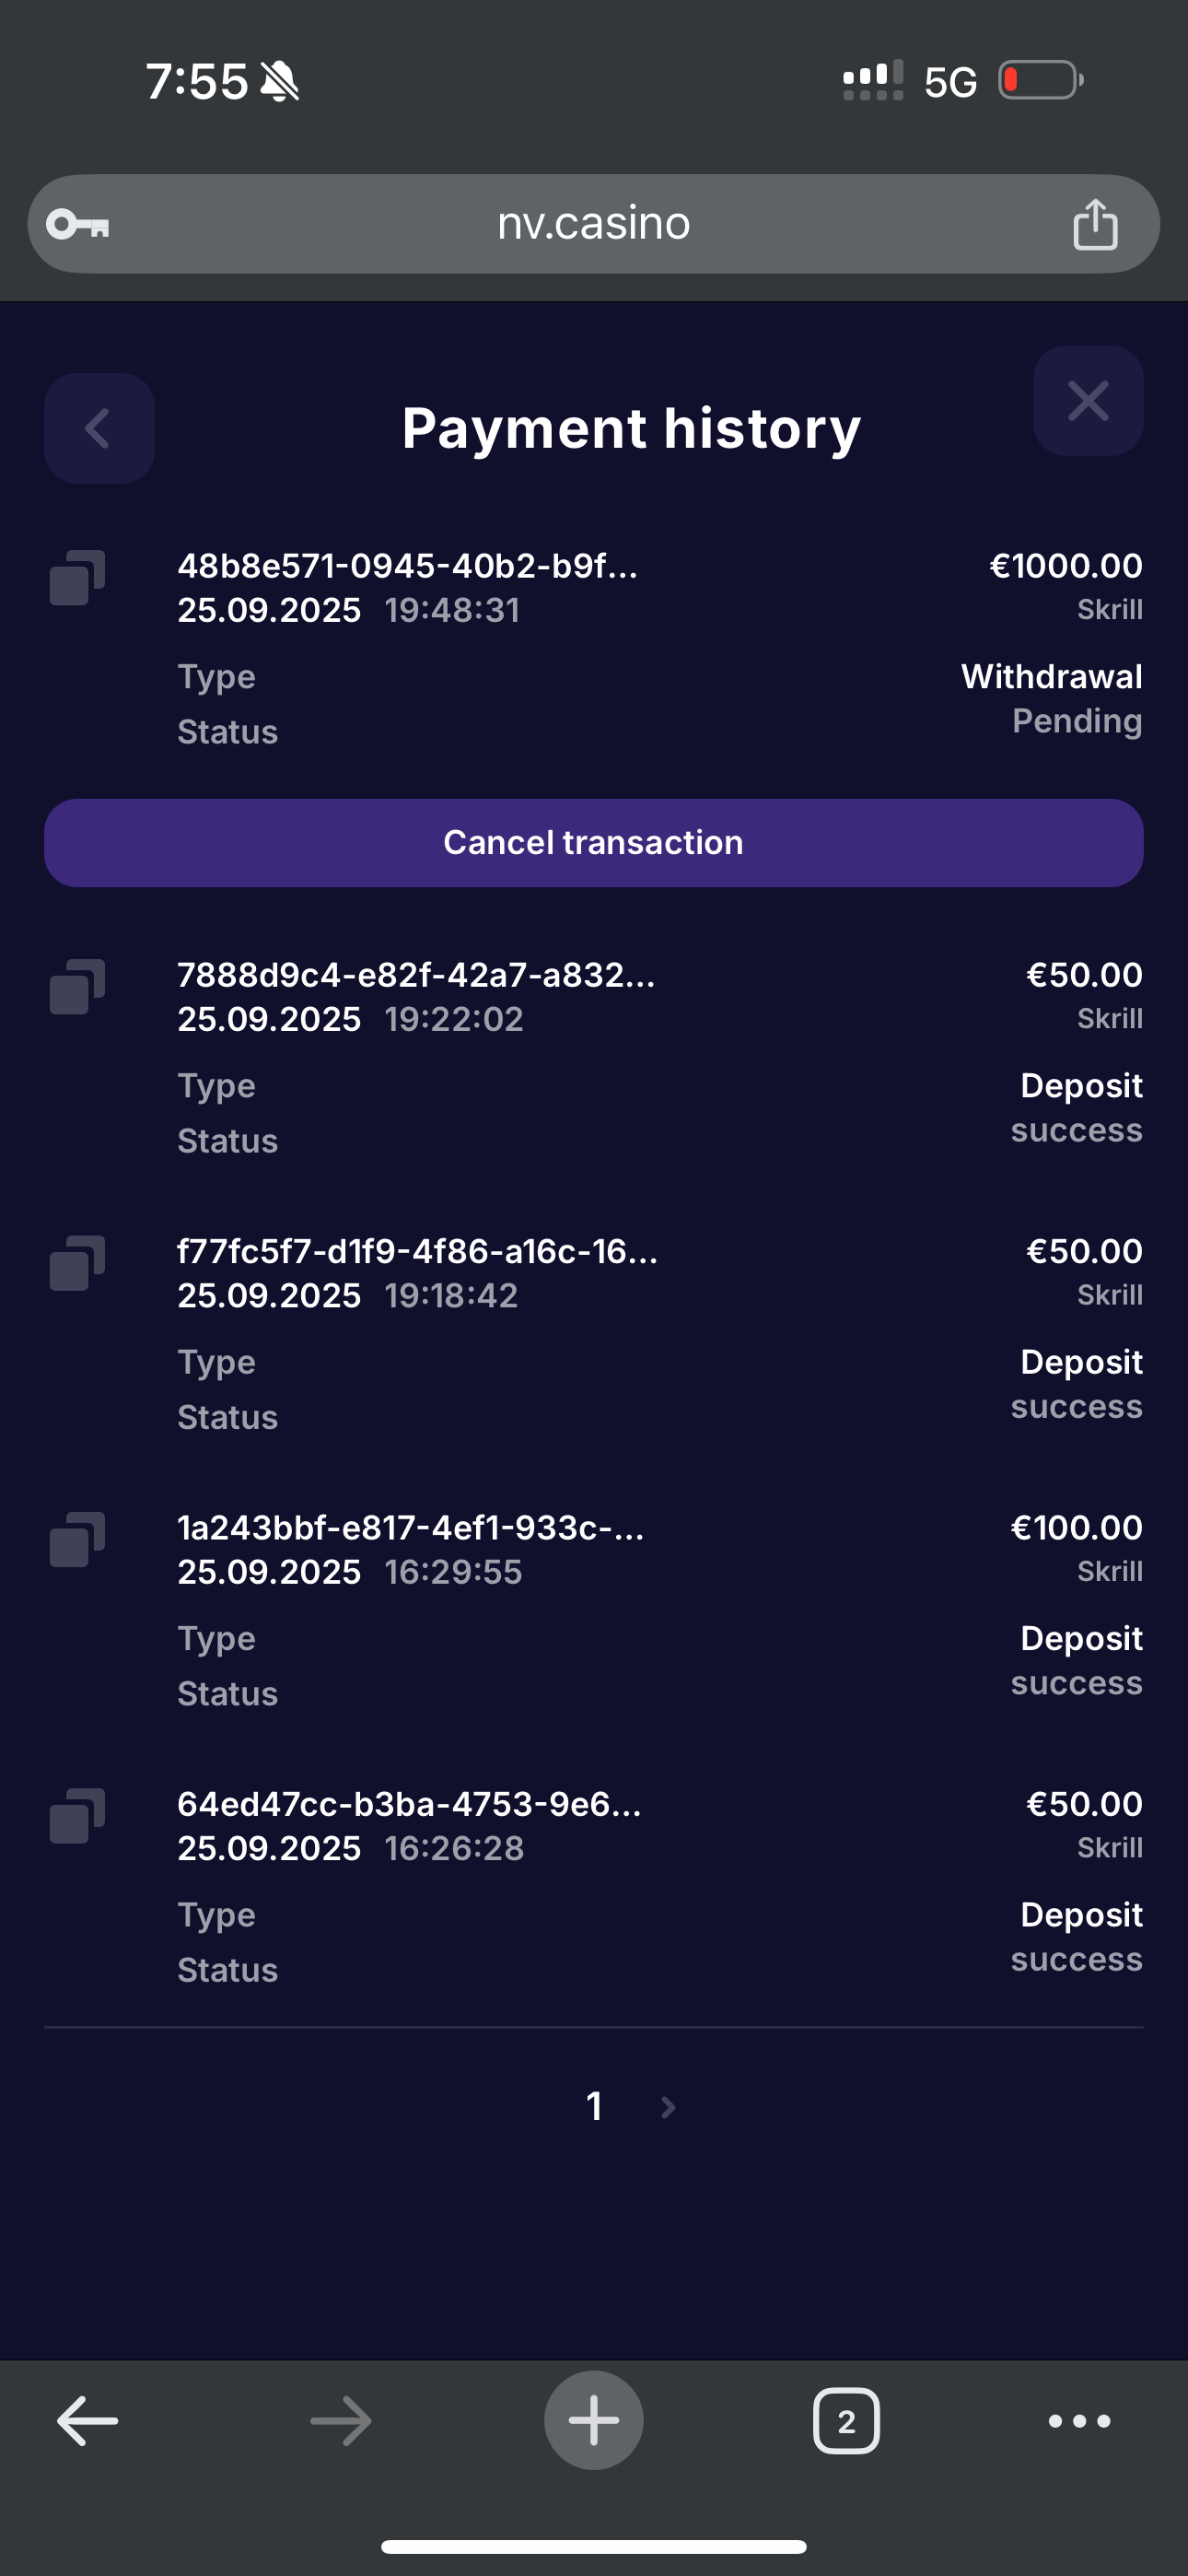The image size is (1188, 2576).
Task: Open the browser tabs switcher
Action: pyautogui.click(x=846, y=2421)
